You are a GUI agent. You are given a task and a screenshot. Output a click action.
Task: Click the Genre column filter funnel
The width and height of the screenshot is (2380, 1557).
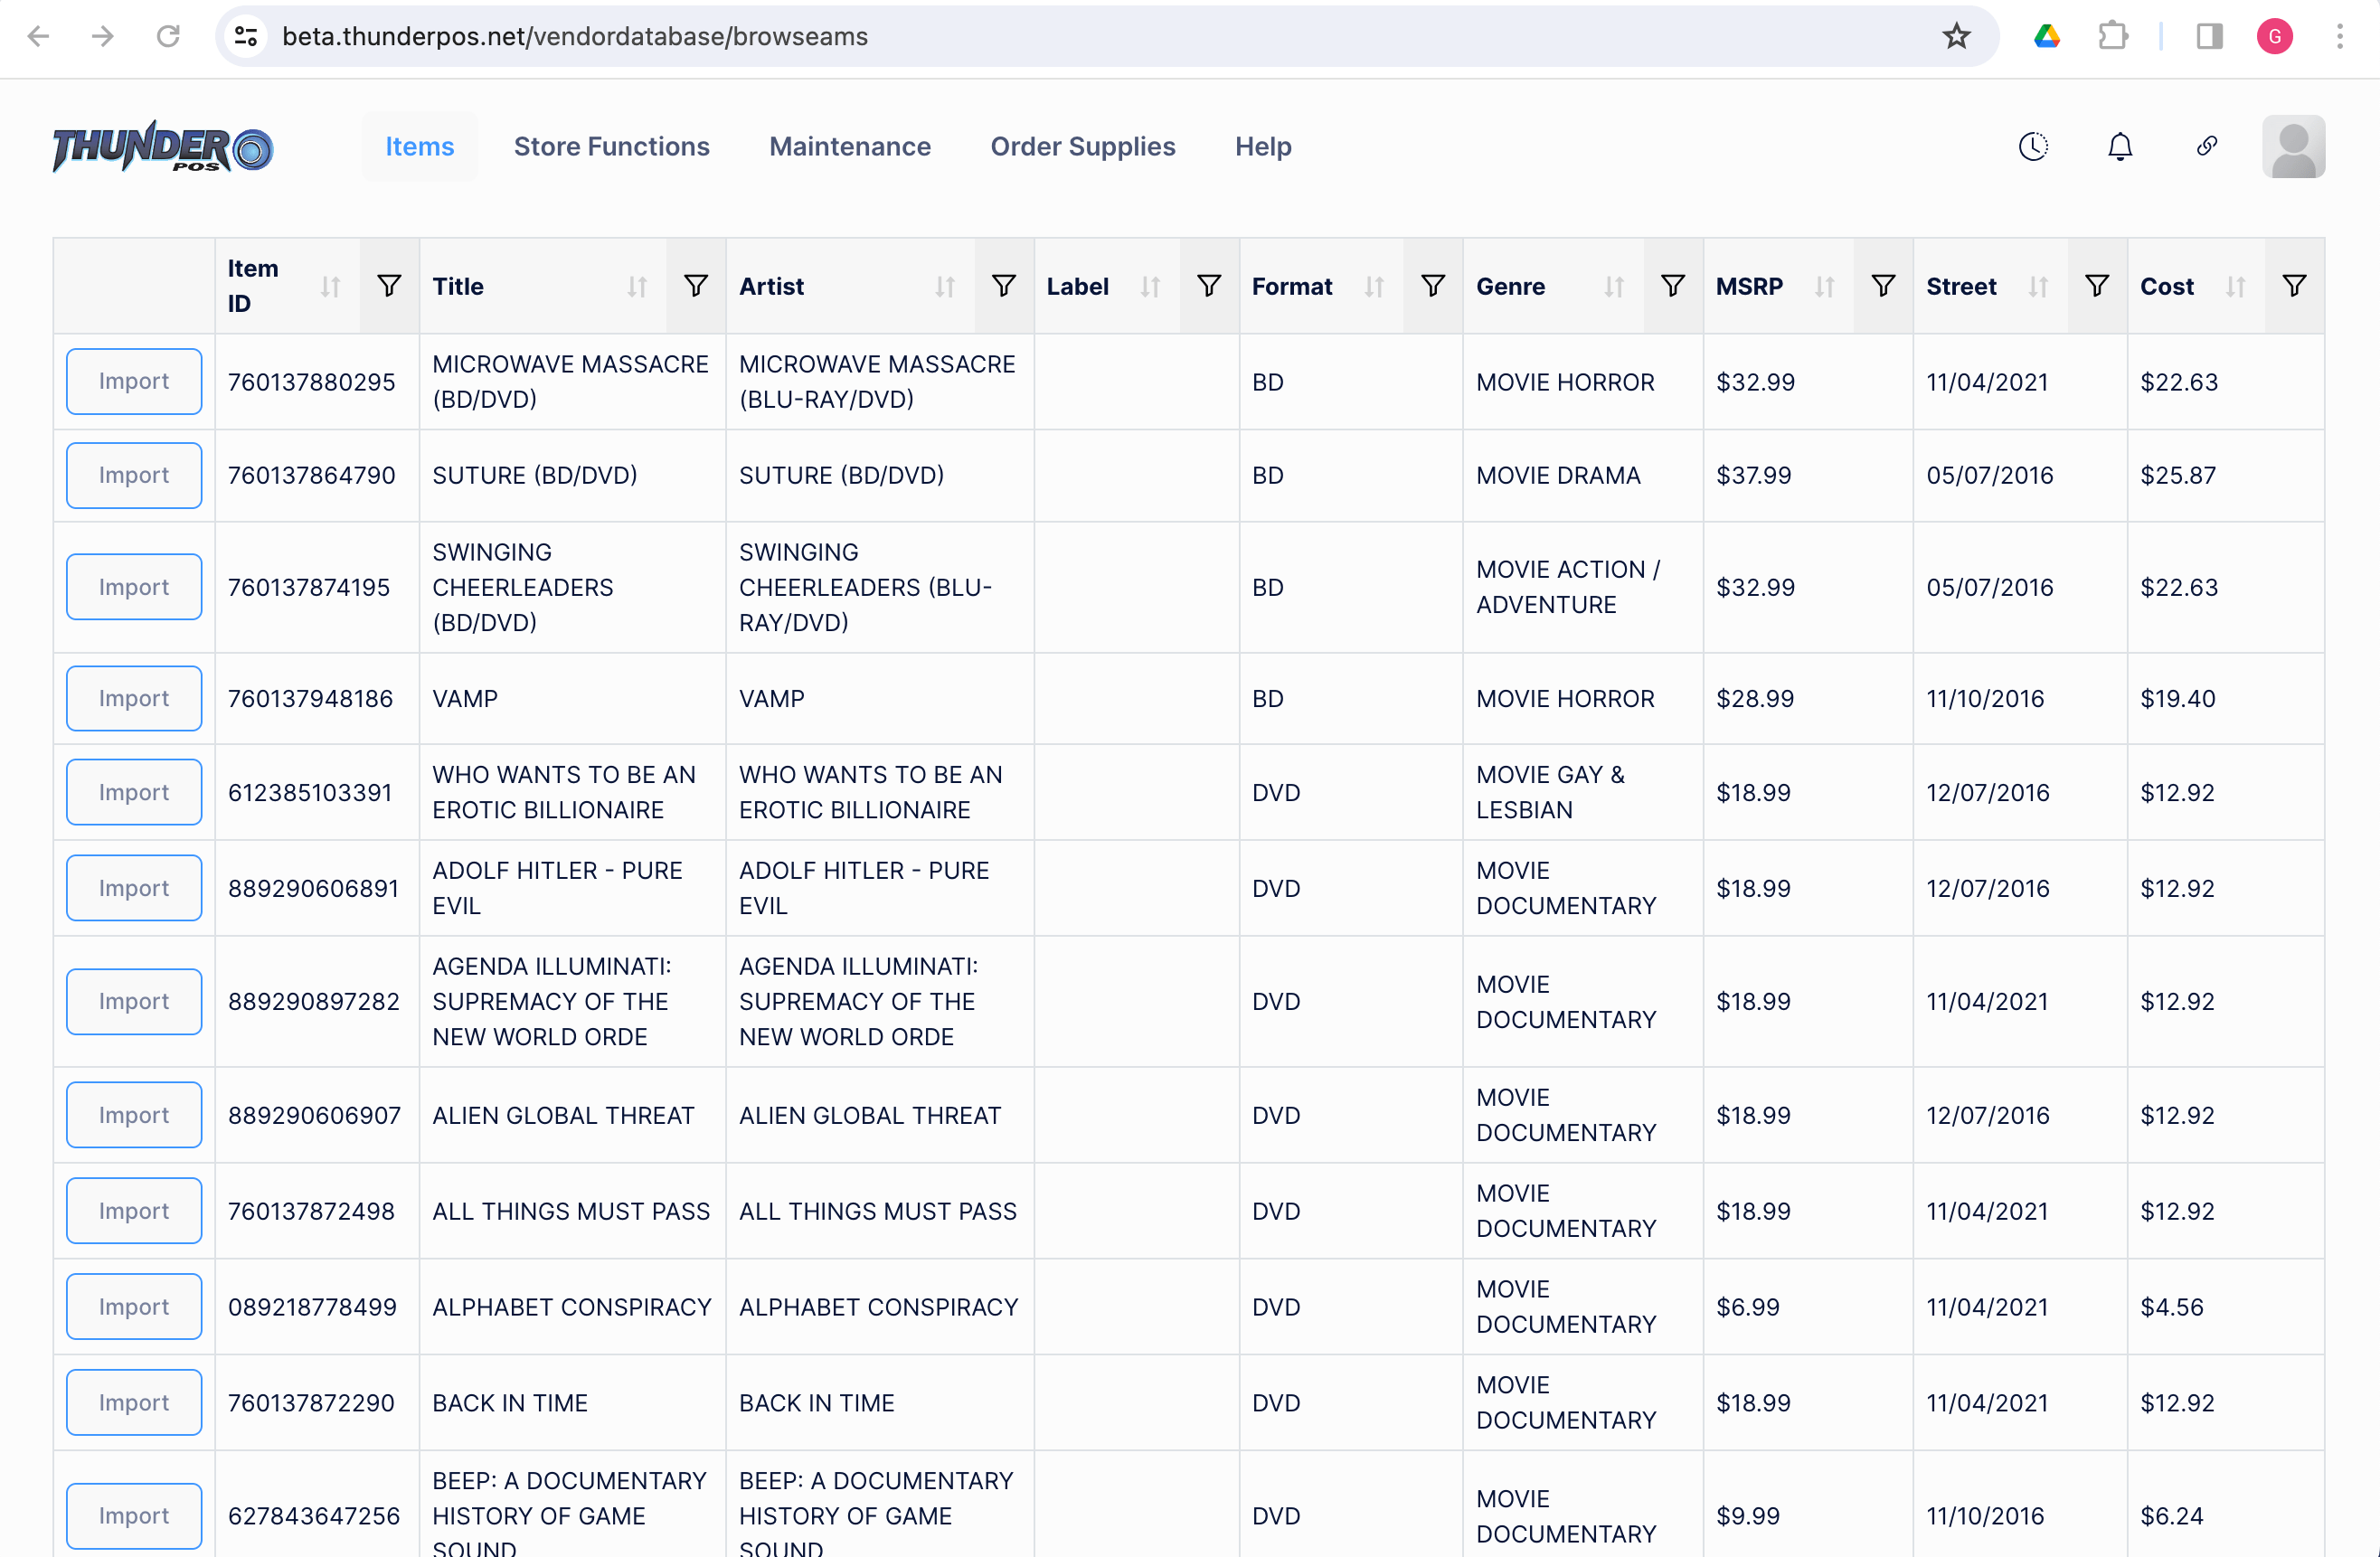pos(1672,286)
